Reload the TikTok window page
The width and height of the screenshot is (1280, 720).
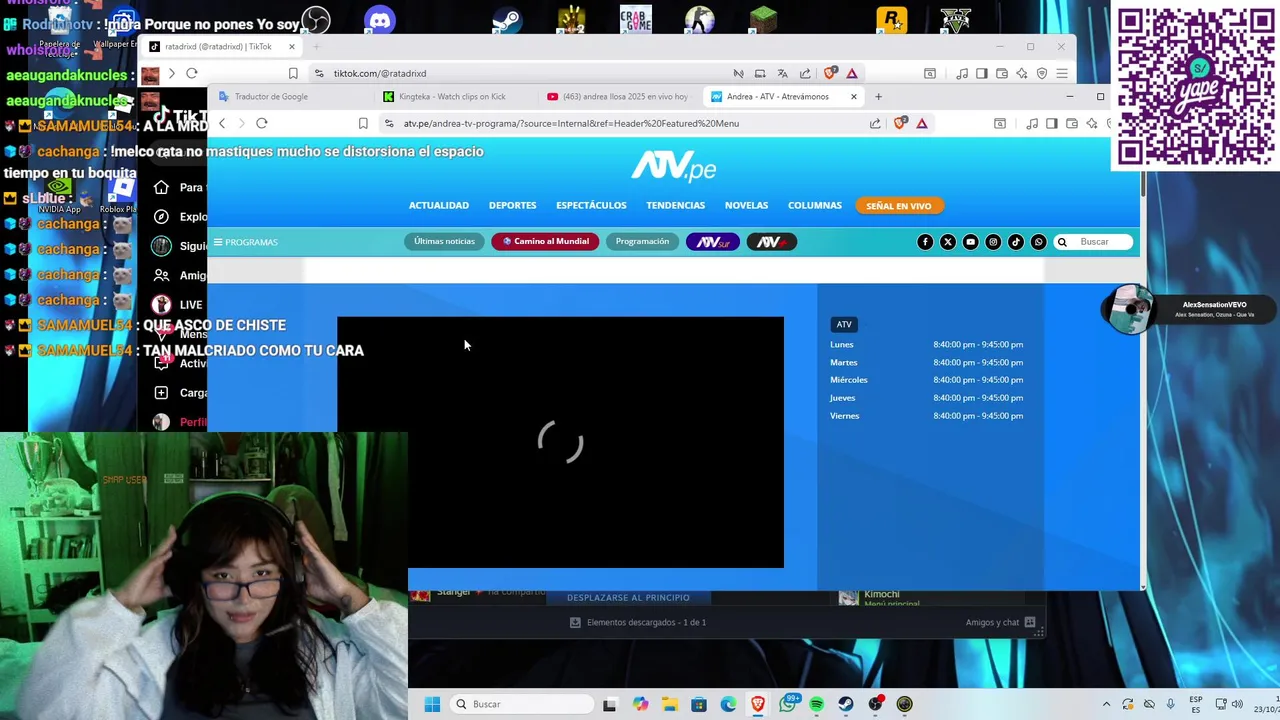(x=192, y=73)
